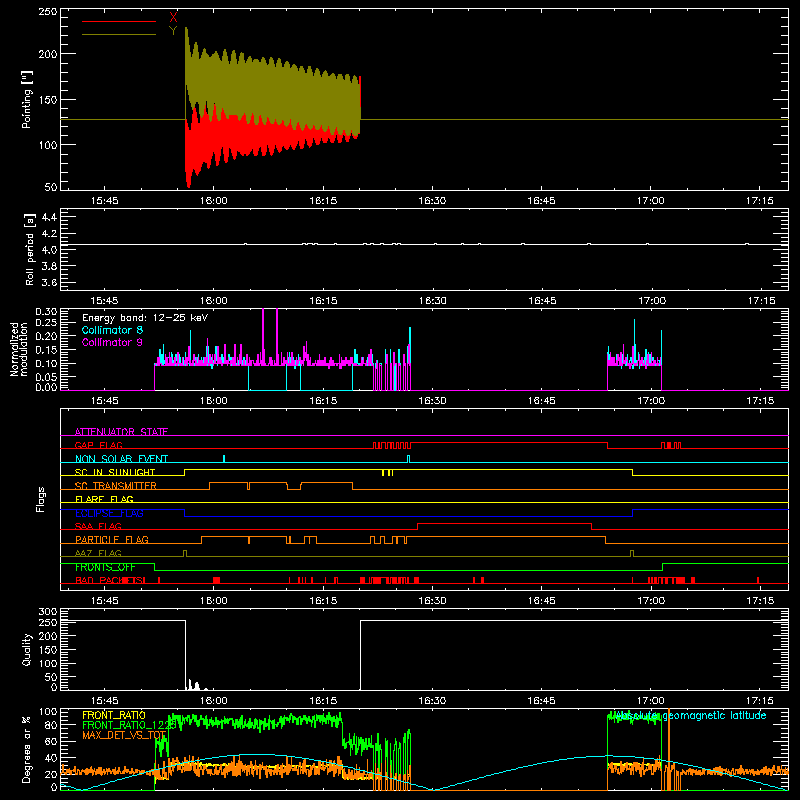This screenshot has height=800, width=800.
Task: Click the SC_TRANSMITTER flag label
Action: (x=116, y=485)
